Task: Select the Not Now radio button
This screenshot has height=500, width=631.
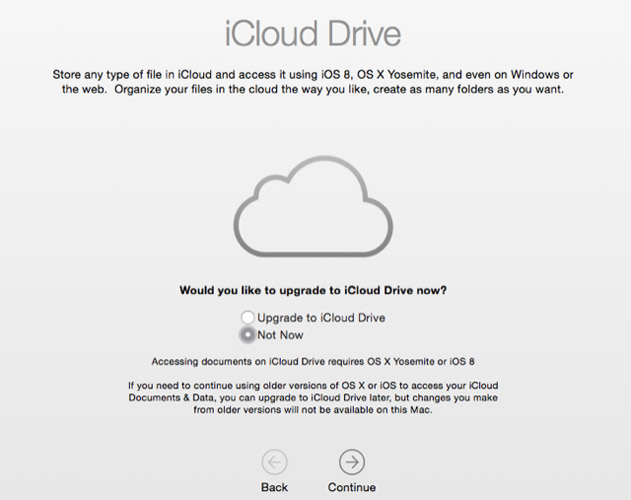Action: pyautogui.click(x=248, y=335)
